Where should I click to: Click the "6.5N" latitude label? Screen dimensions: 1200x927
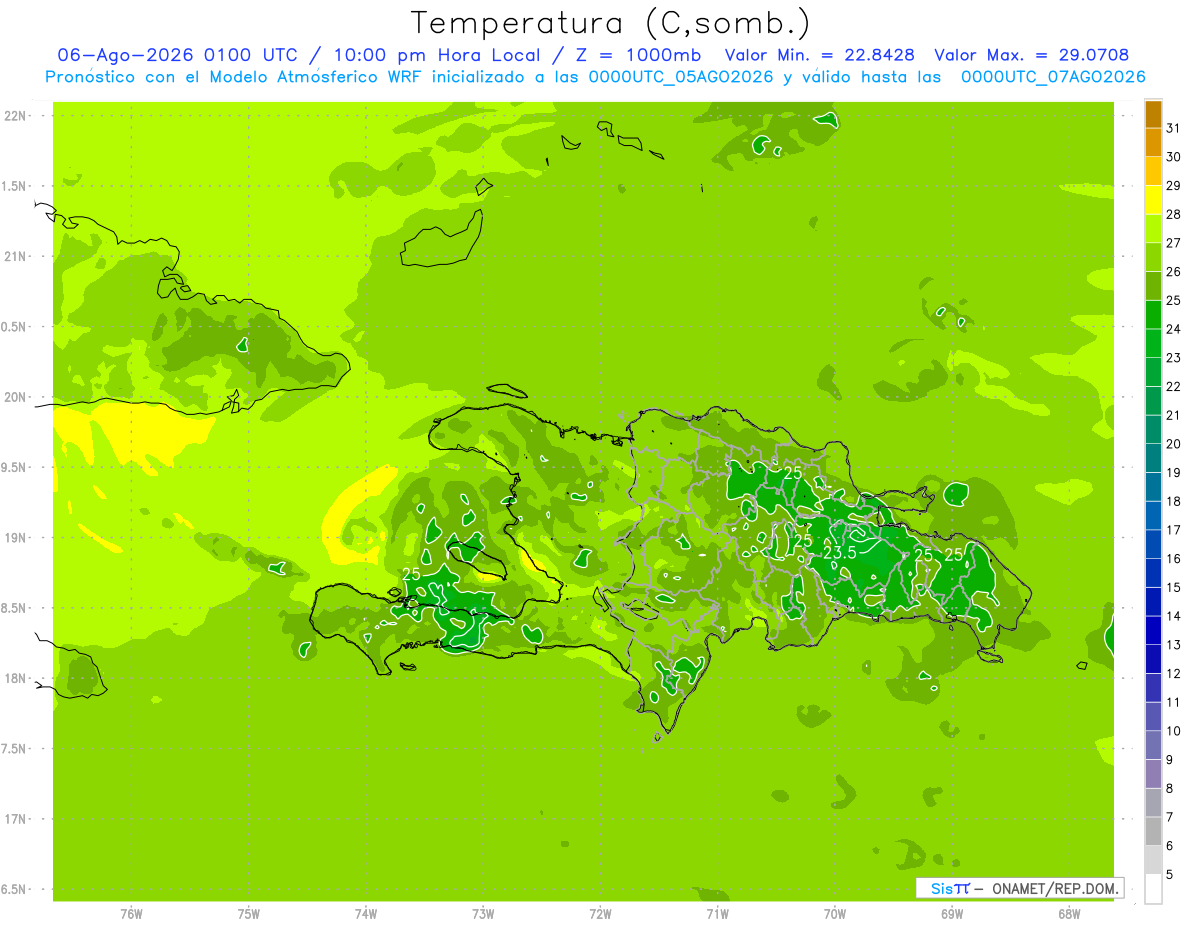click(x=15, y=889)
